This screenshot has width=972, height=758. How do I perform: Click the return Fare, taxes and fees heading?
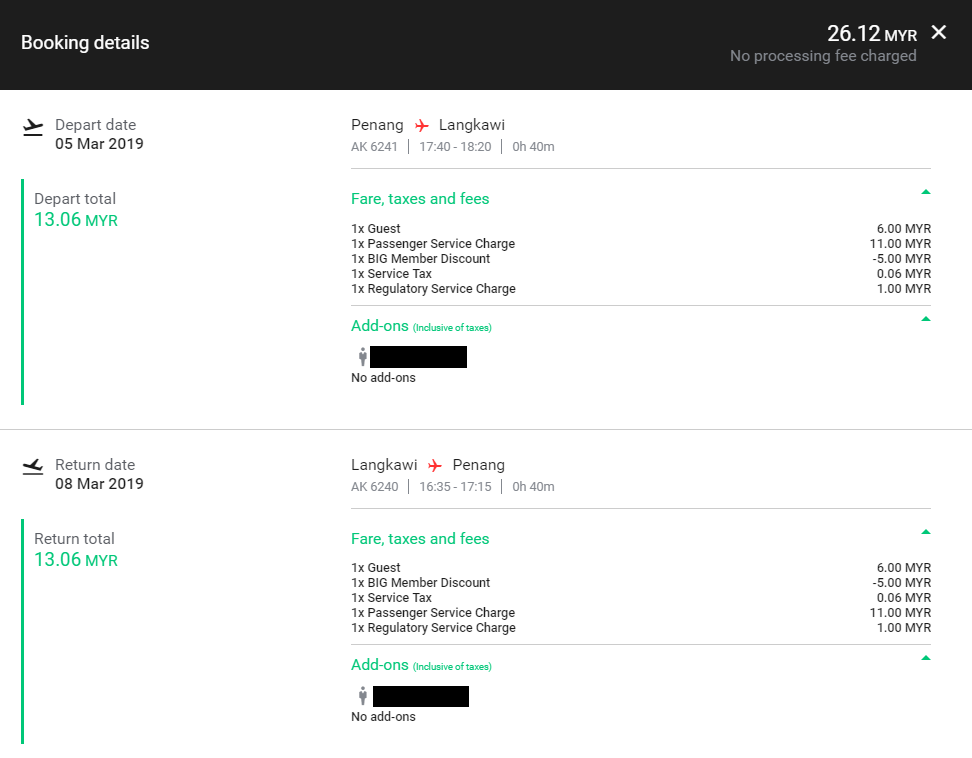click(x=420, y=539)
